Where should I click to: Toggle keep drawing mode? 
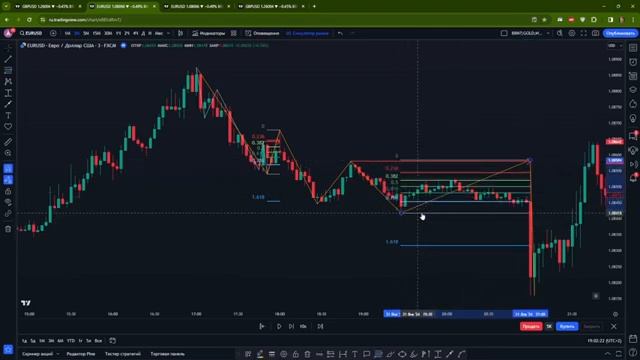click(8, 180)
